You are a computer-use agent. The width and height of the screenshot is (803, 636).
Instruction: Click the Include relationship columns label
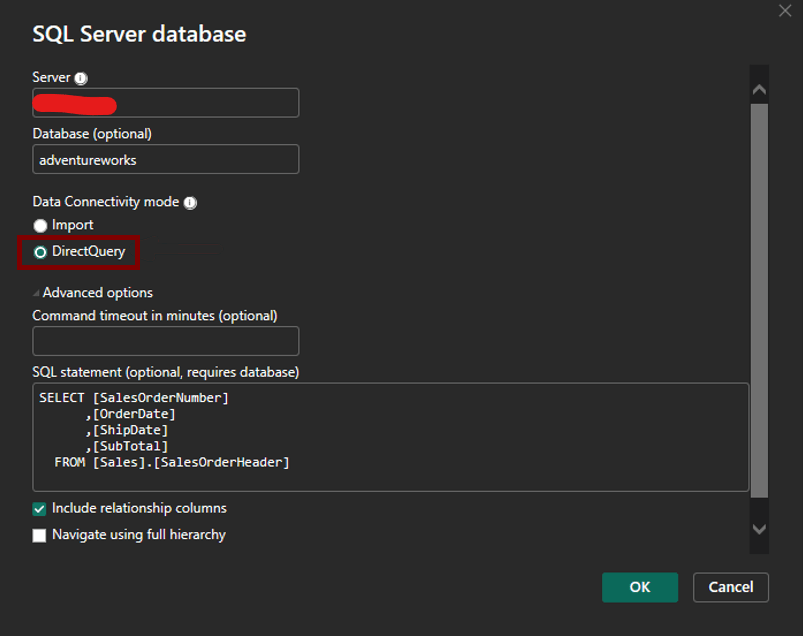tap(139, 508)
